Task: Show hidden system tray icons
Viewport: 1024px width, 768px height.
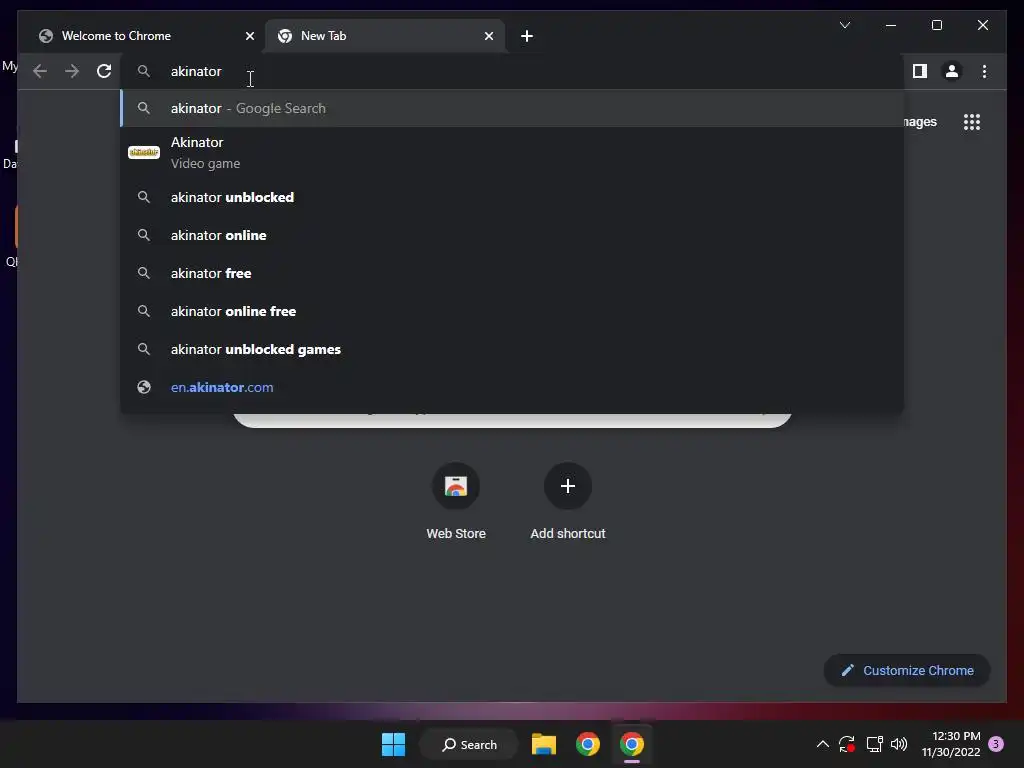Action: 823,744
